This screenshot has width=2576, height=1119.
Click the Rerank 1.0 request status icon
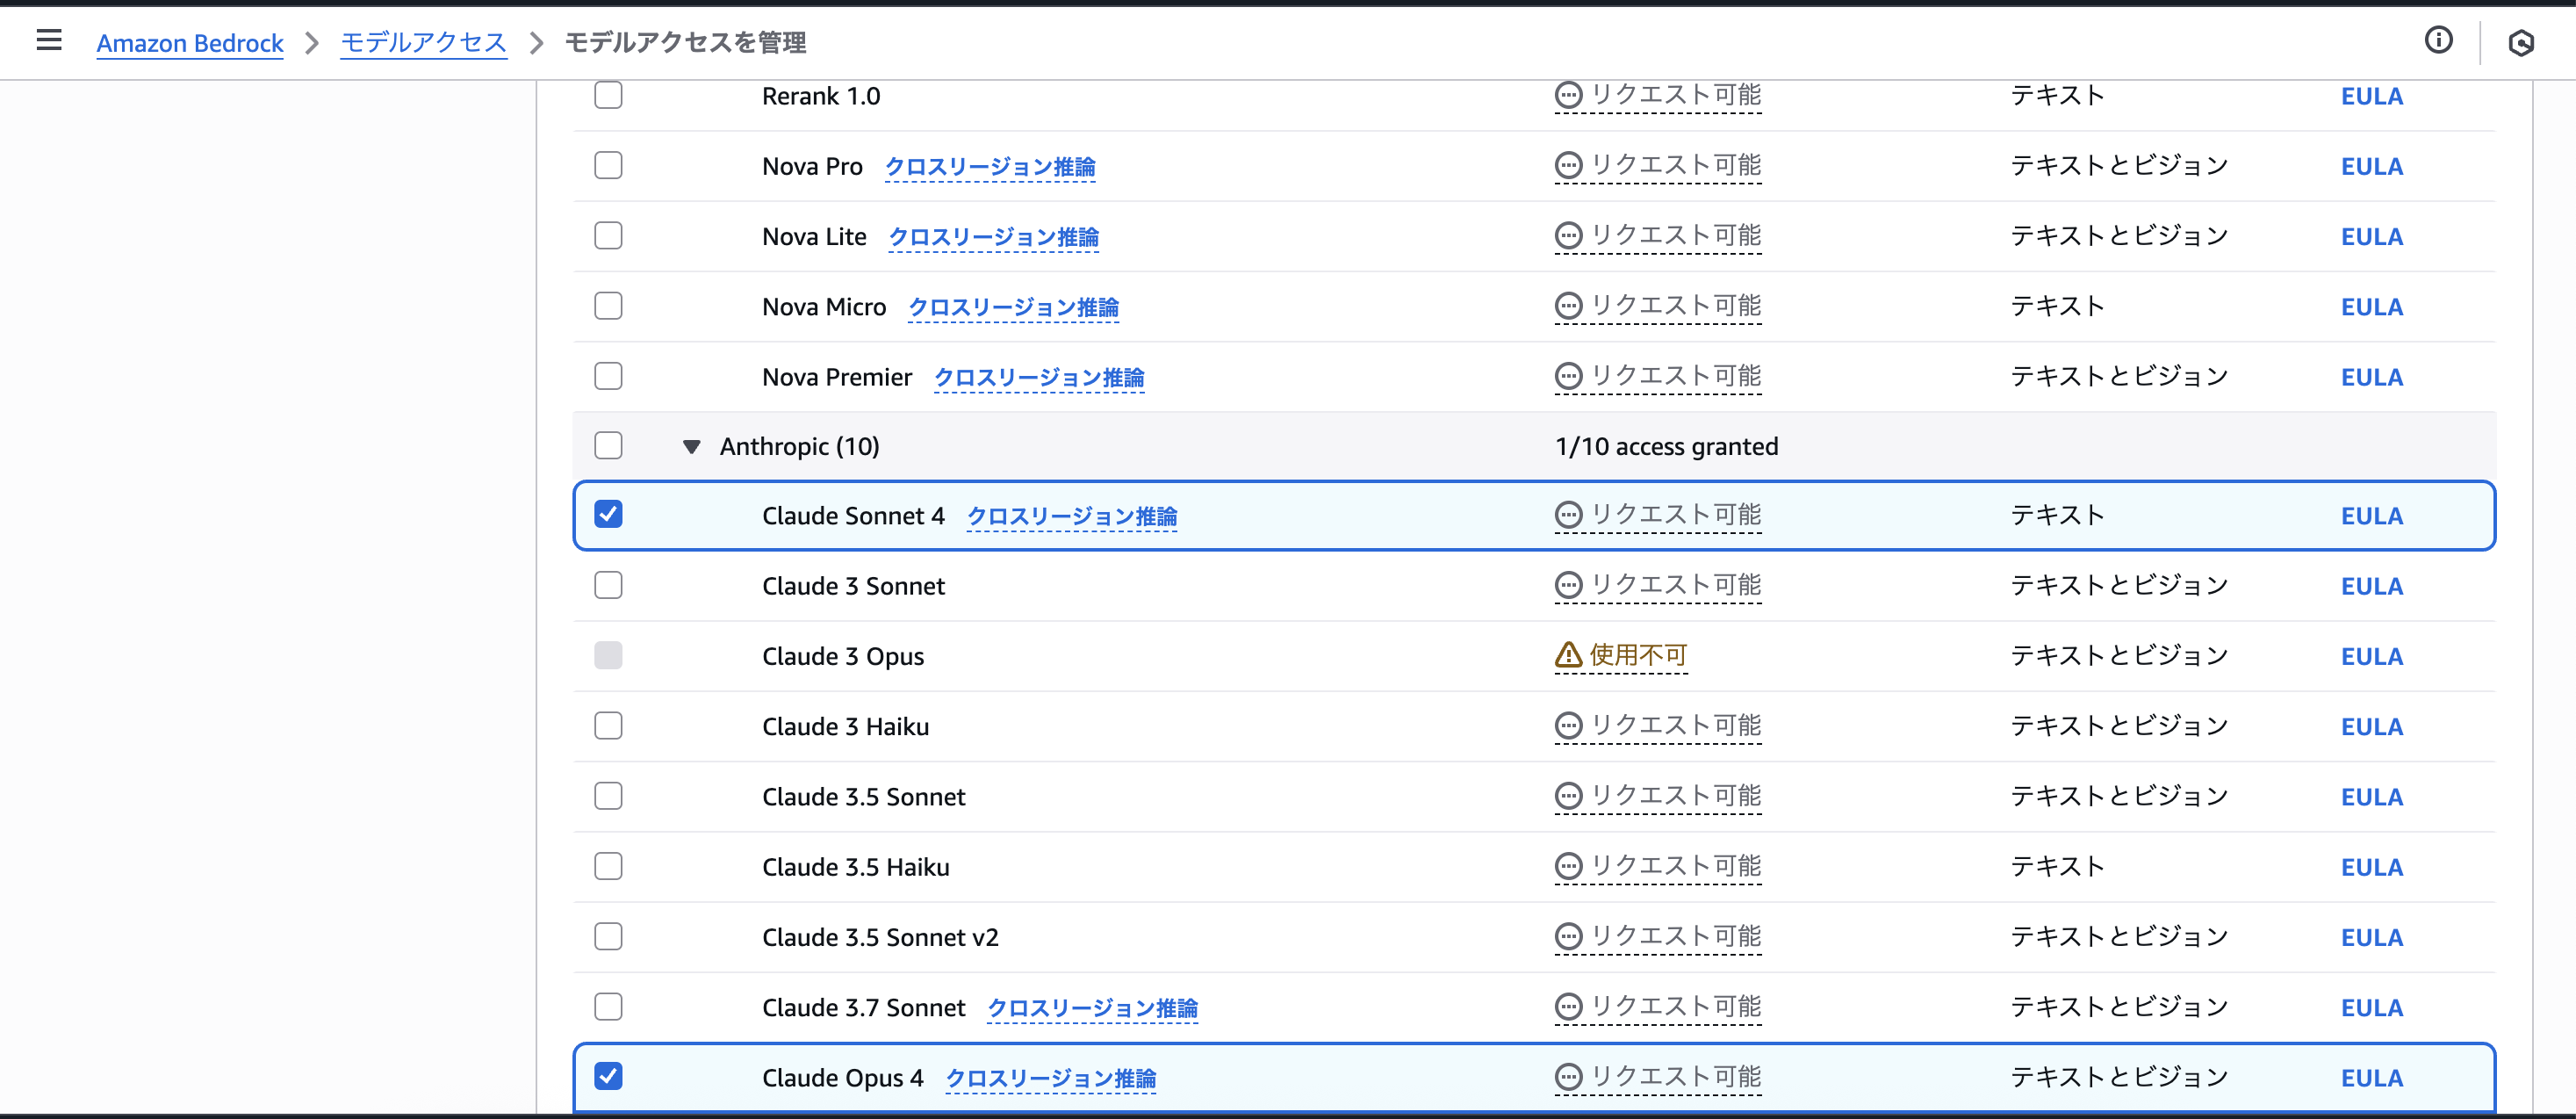(1567, 96)
